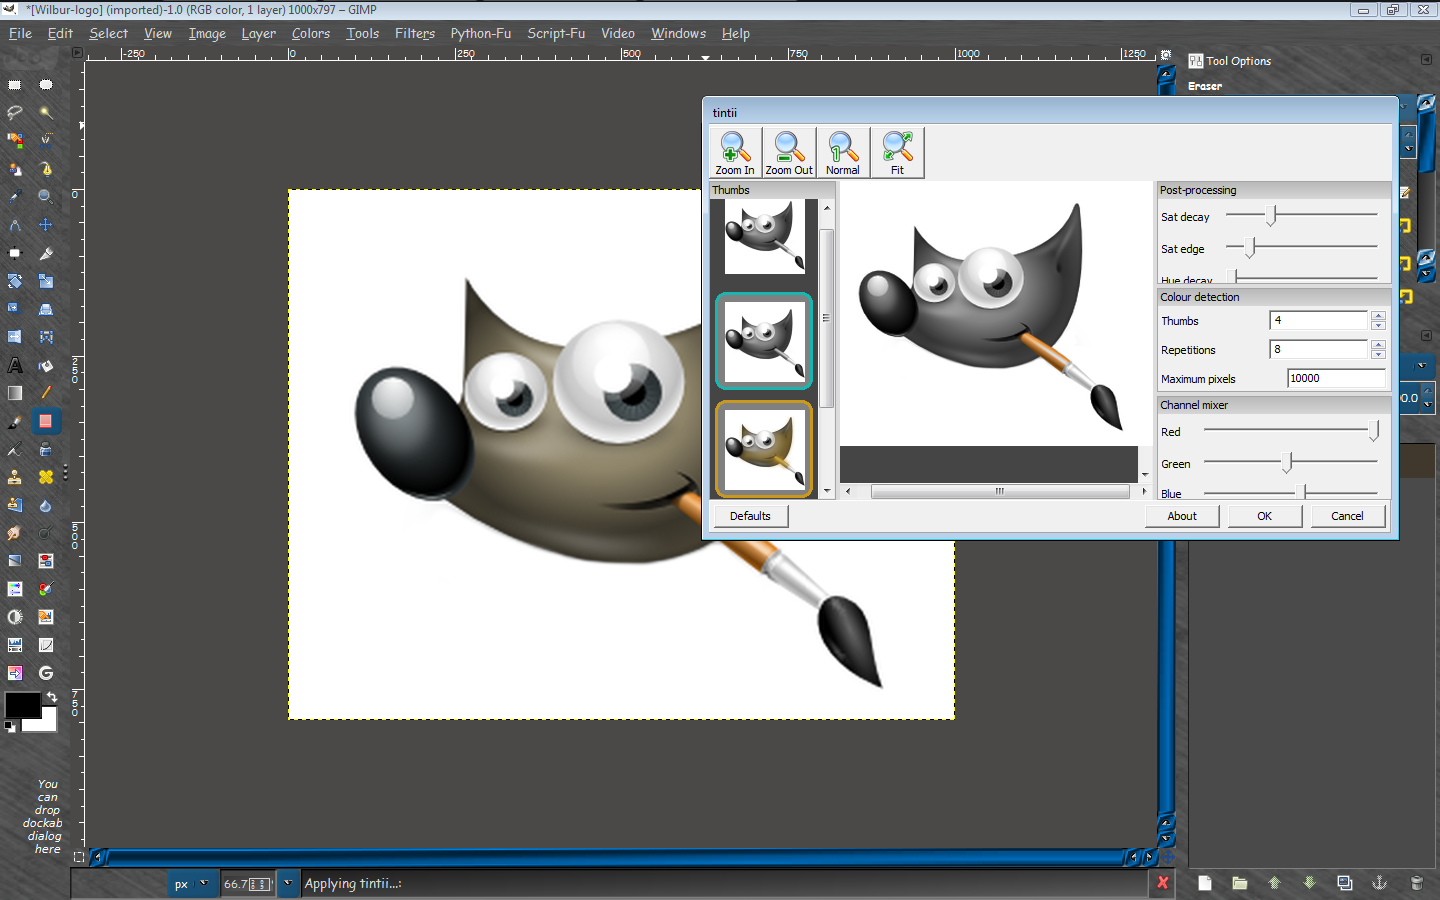Select the Color Picker eyedropper tool
Viewport: 1440px width, 900px height.
click(15, 197)
